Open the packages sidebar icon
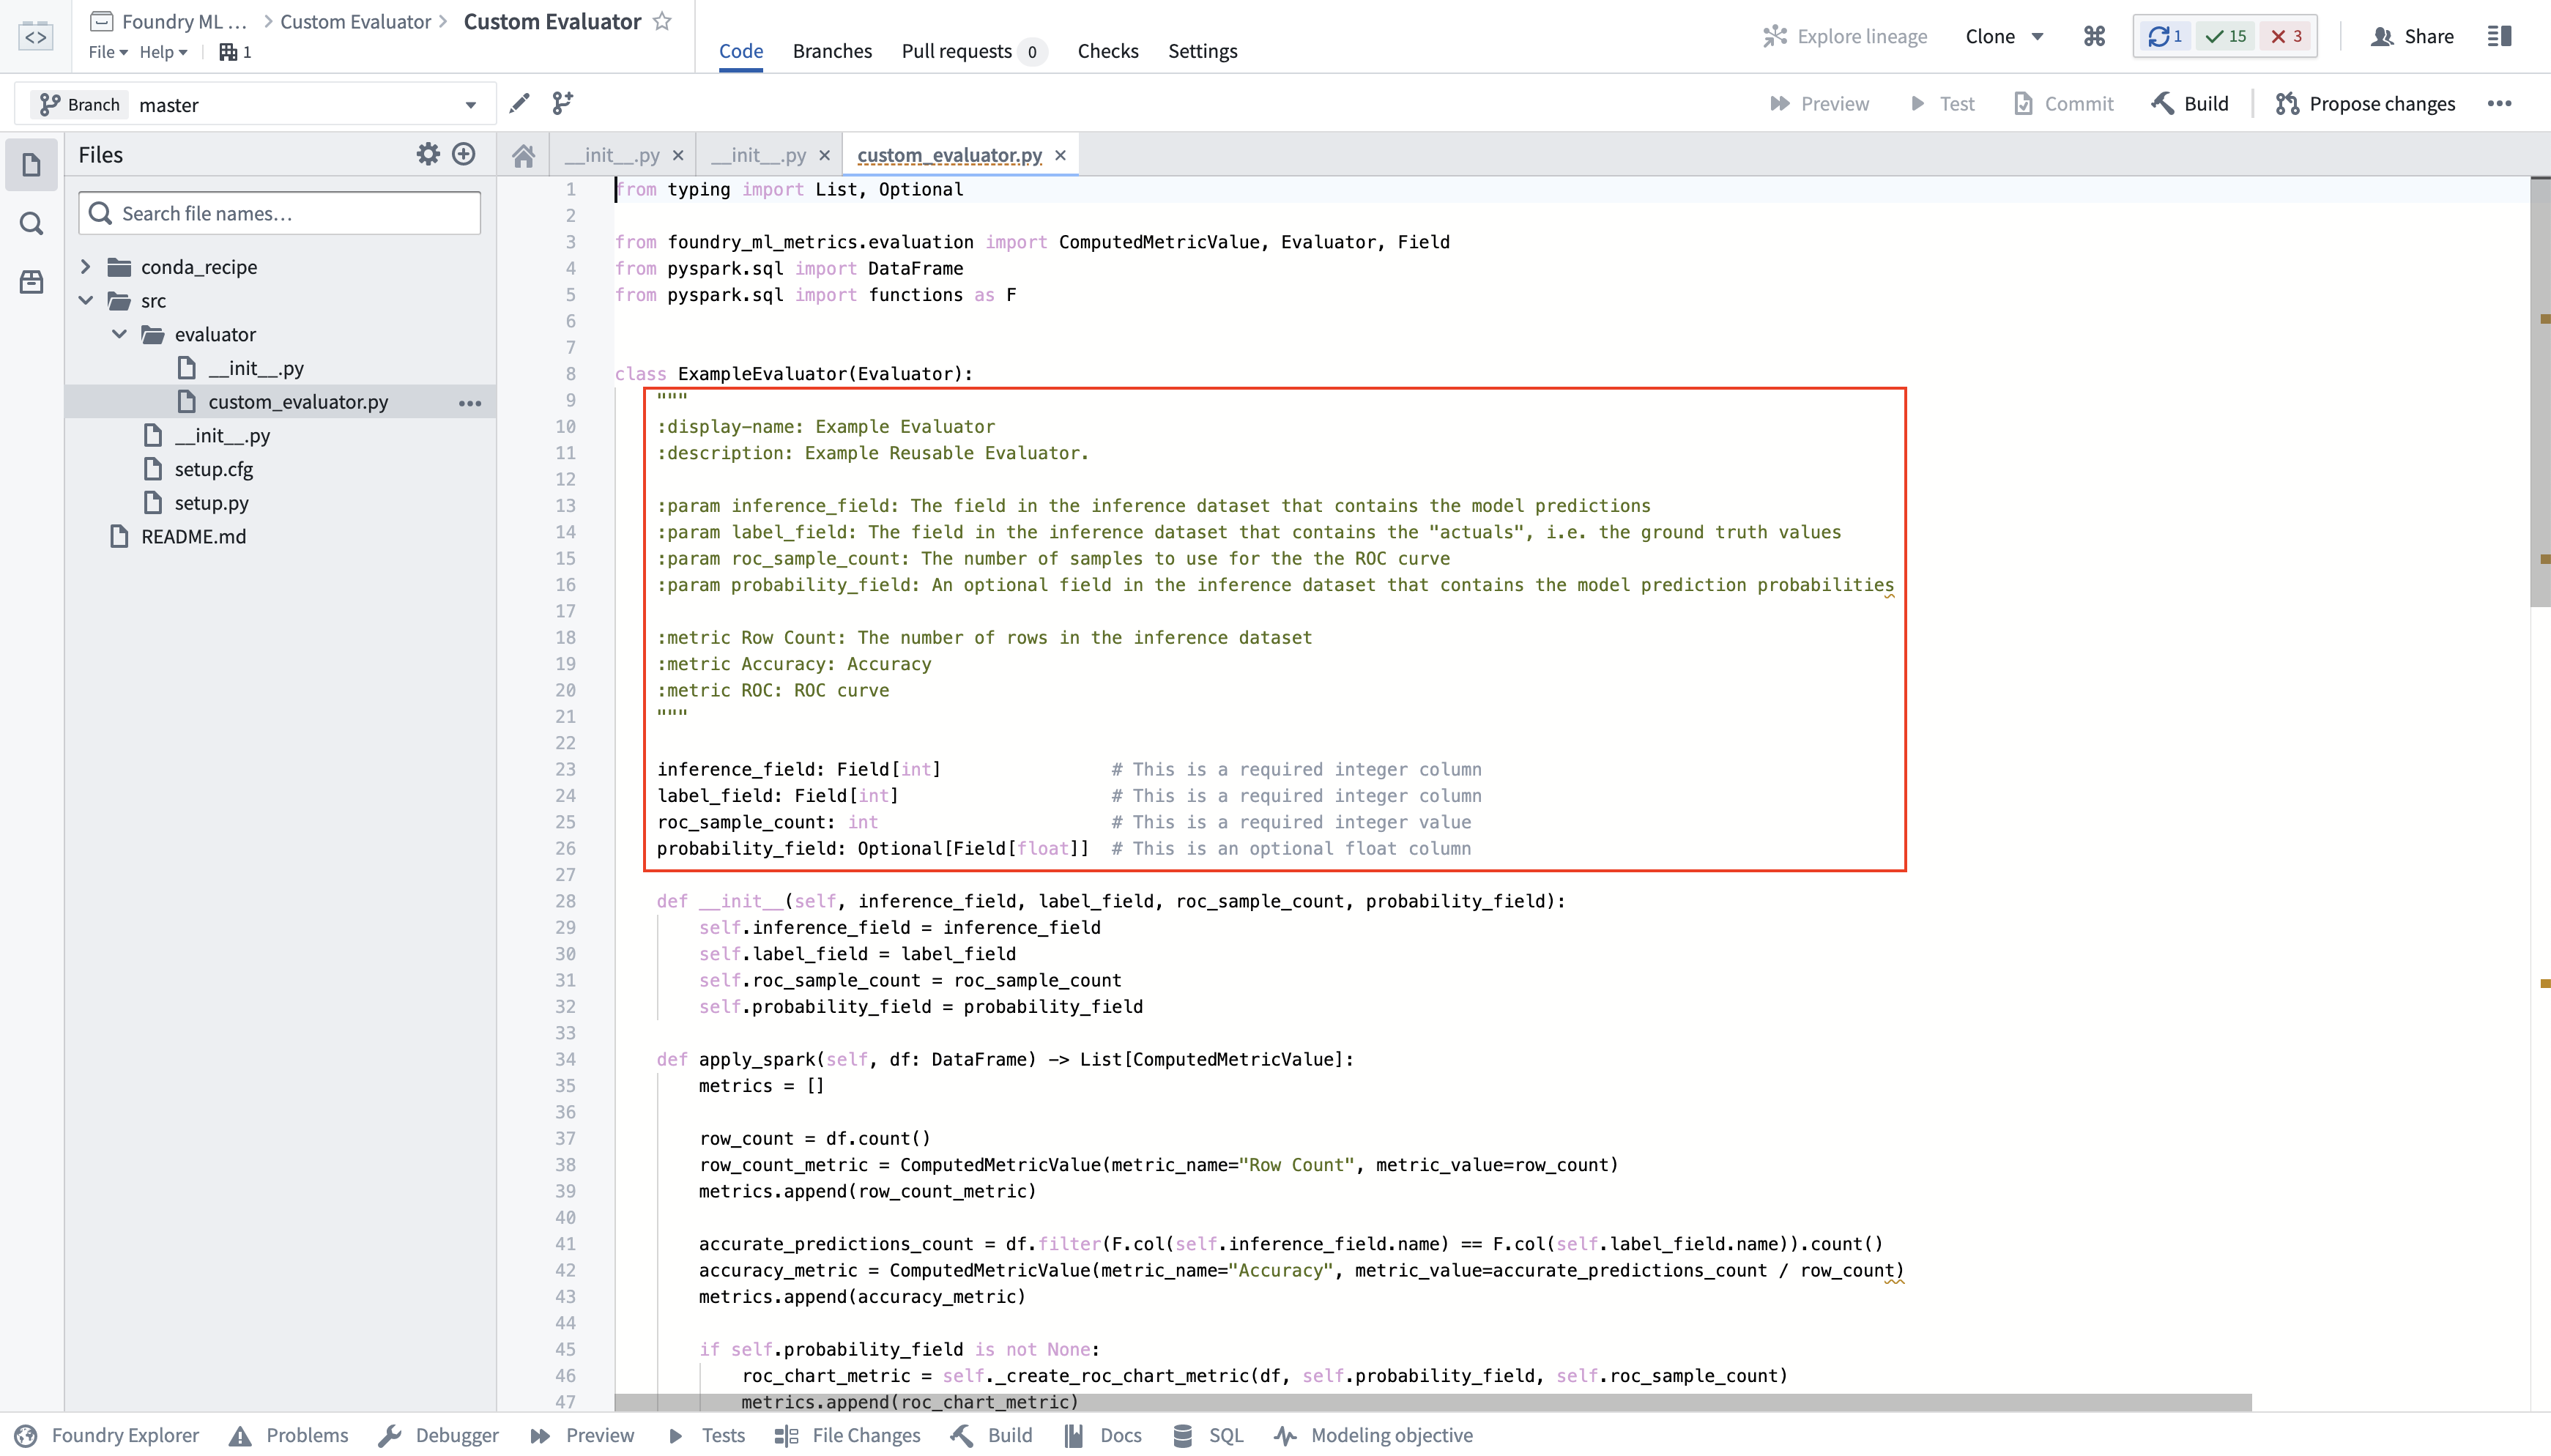This screenshot has width=2551, height=1456. (31, 282)
